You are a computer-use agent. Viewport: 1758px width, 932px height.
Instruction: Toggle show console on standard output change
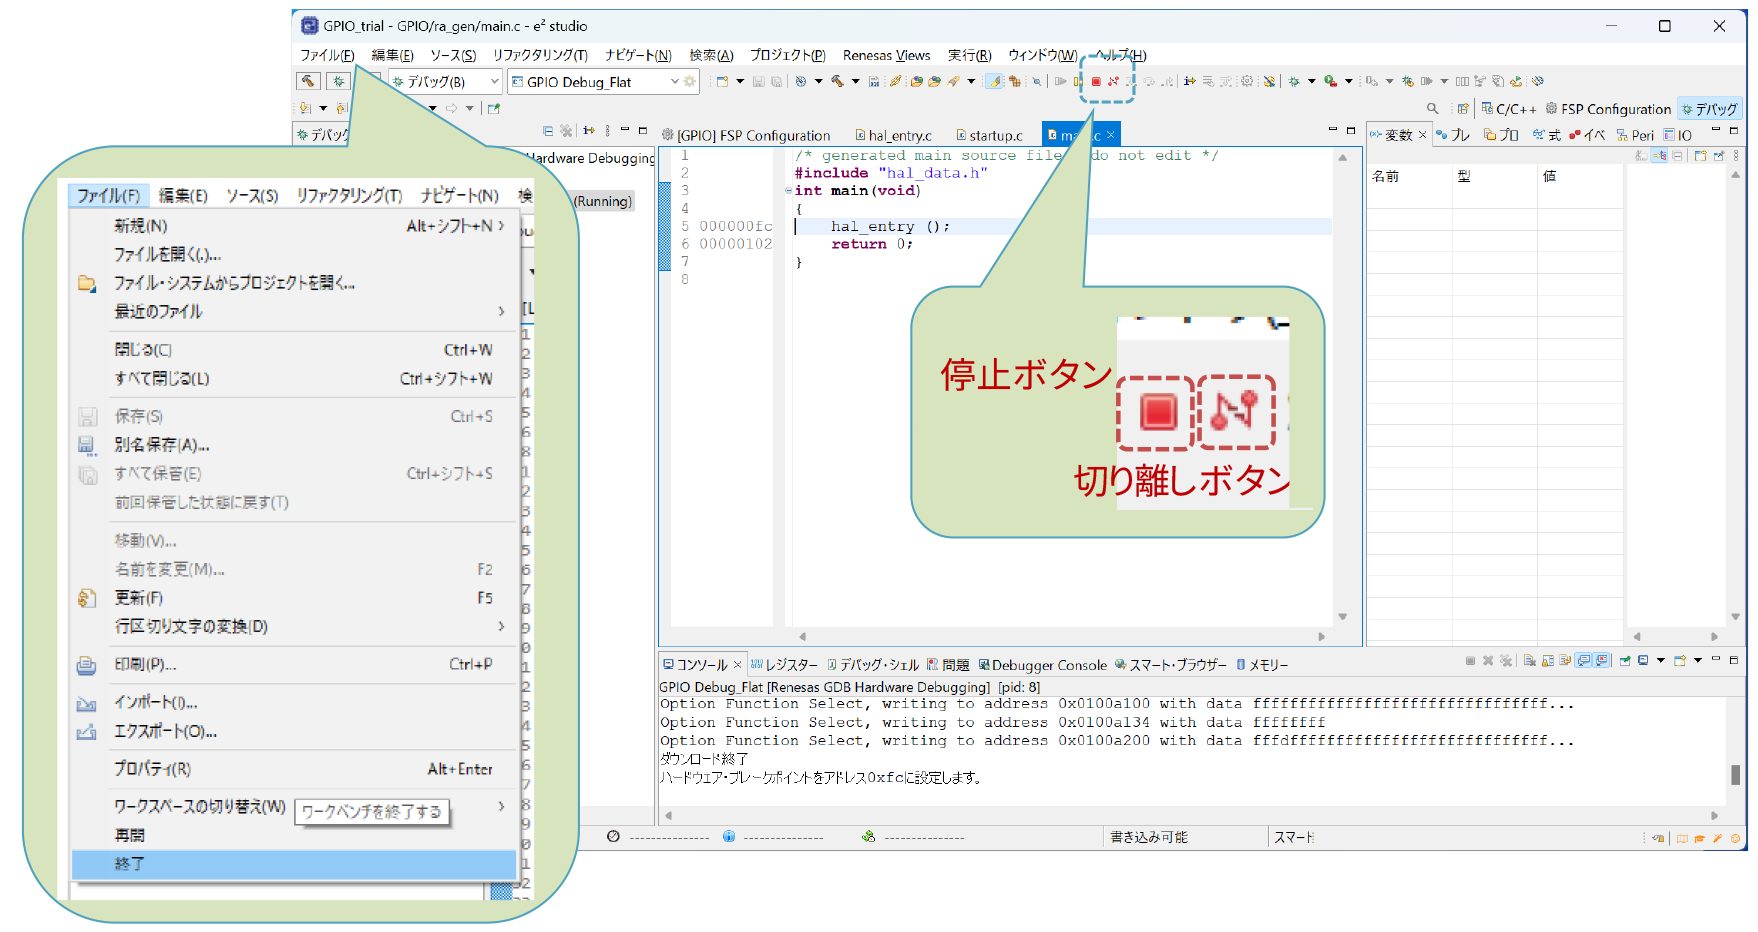pyautogui.click(x=1584, y=661)
